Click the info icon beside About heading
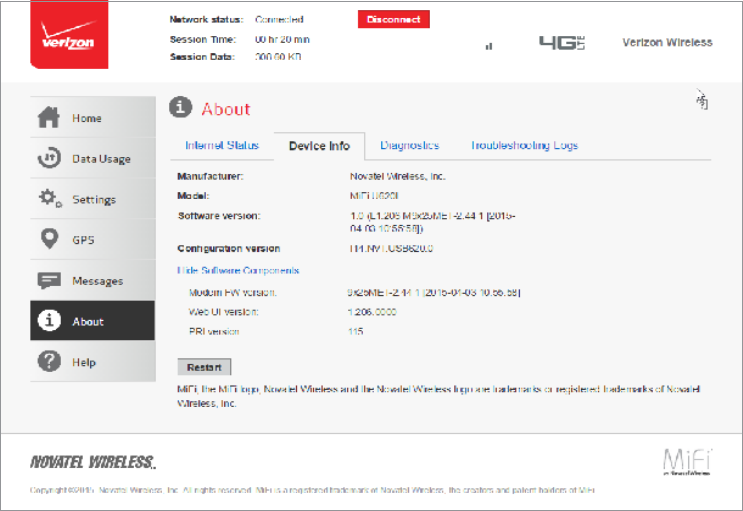The height and width of the screenshot is (511, 743). [x=180, y=107]
